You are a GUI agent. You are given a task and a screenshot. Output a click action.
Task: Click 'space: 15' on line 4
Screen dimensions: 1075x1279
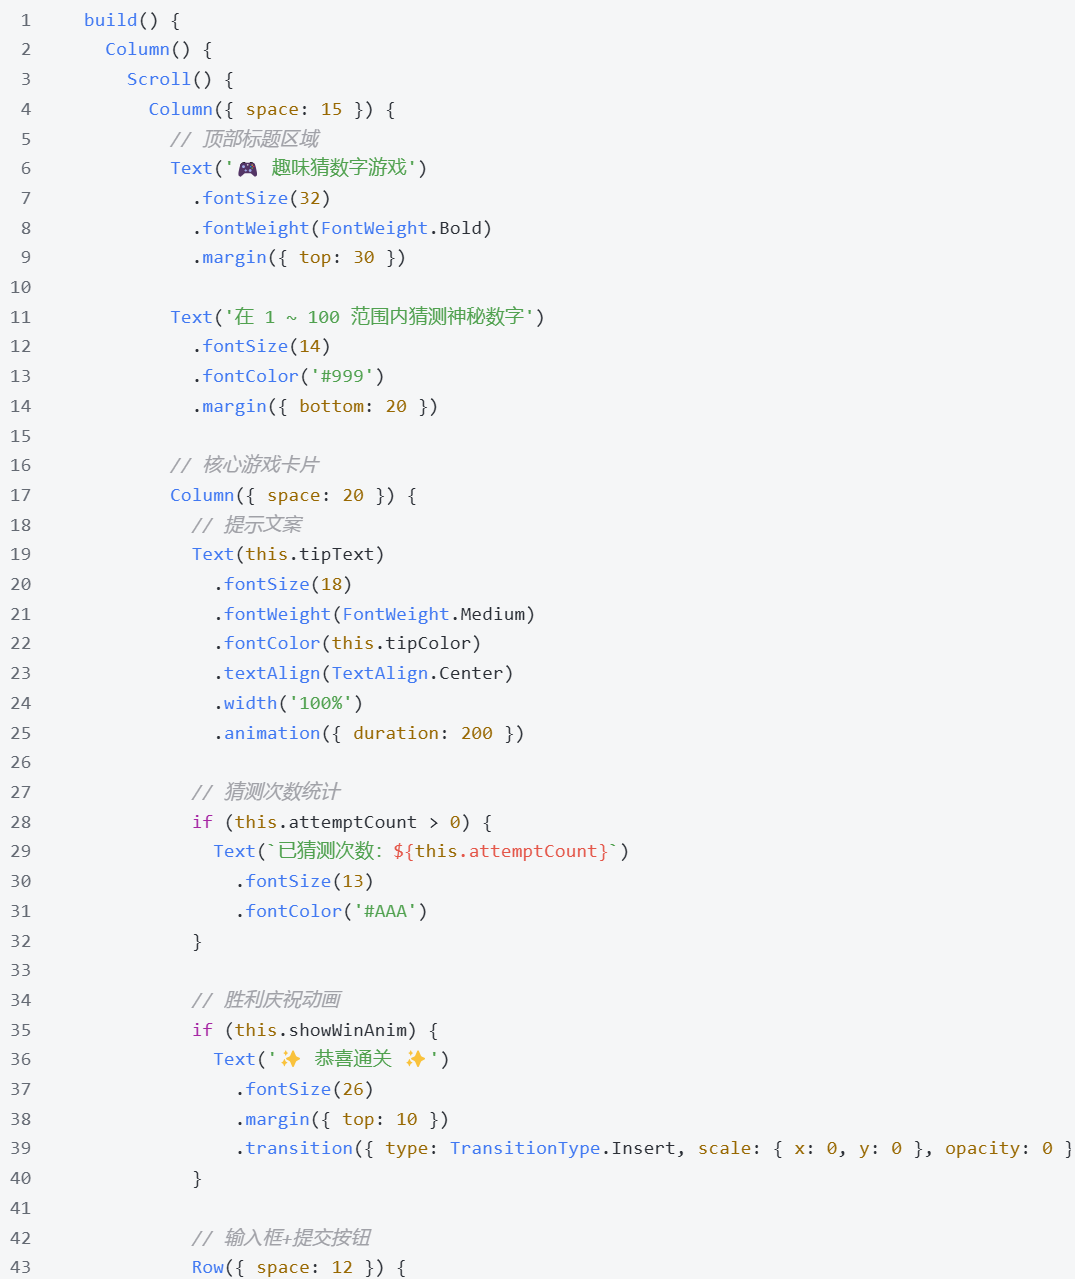coord(294,109)
